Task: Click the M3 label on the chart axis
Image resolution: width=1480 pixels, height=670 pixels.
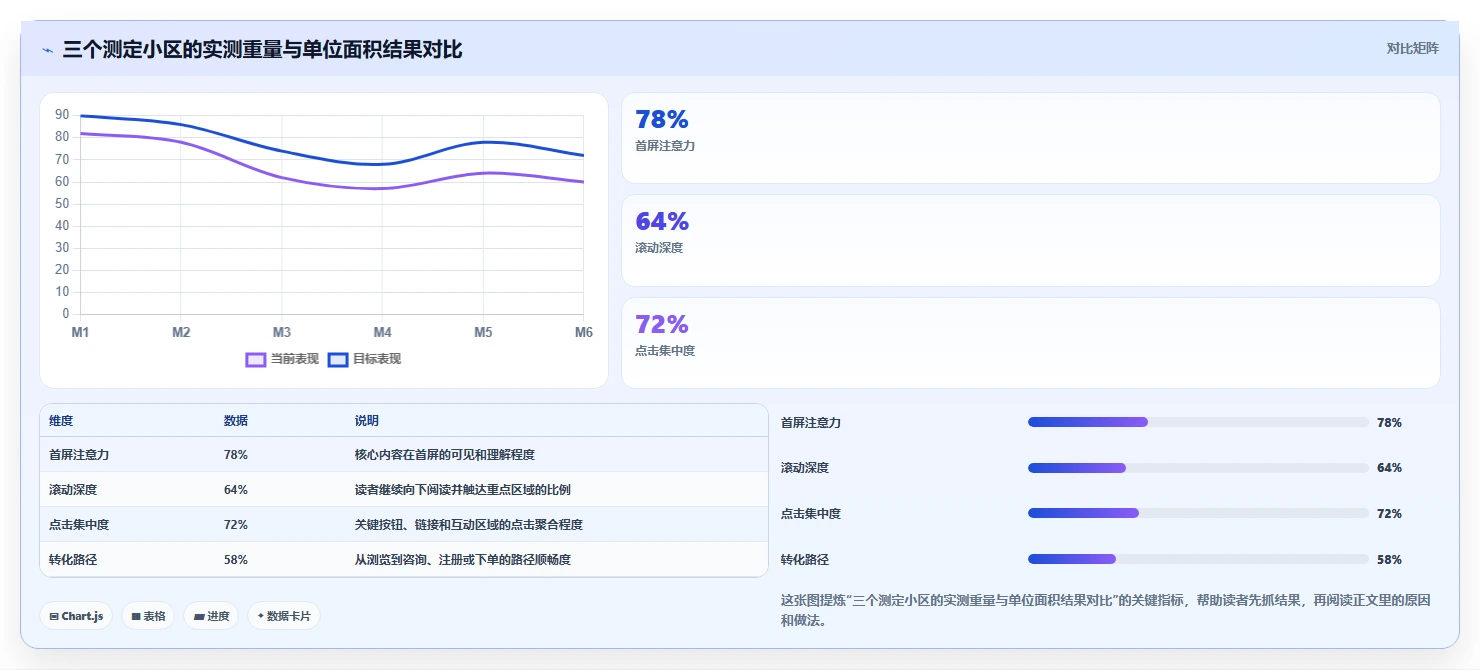Action: point(282,332)
